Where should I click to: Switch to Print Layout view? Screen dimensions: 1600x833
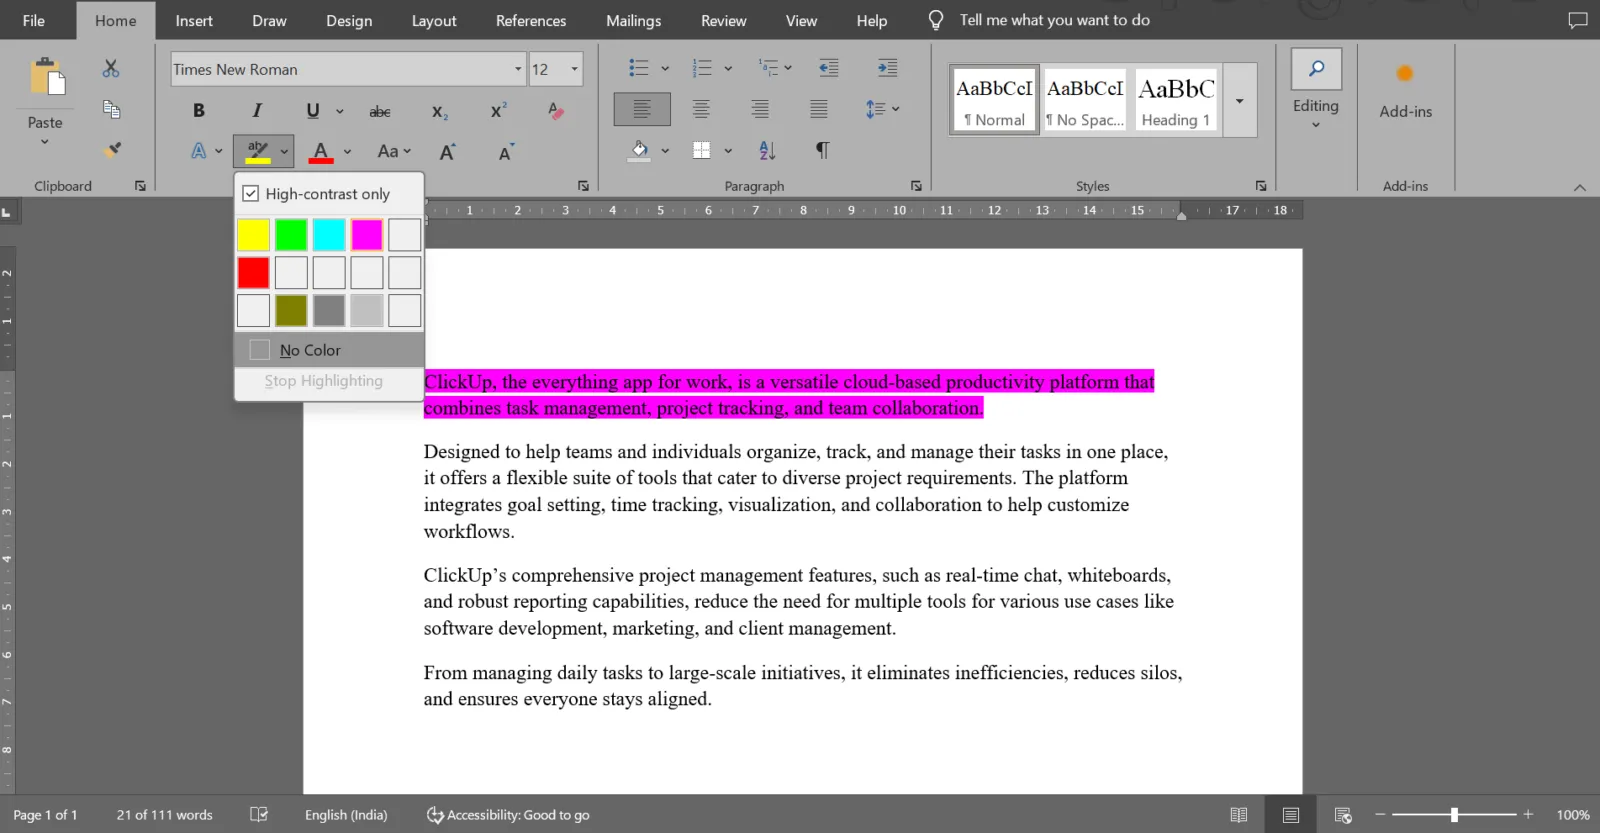pyautogui.click(x=1291, y=815)
